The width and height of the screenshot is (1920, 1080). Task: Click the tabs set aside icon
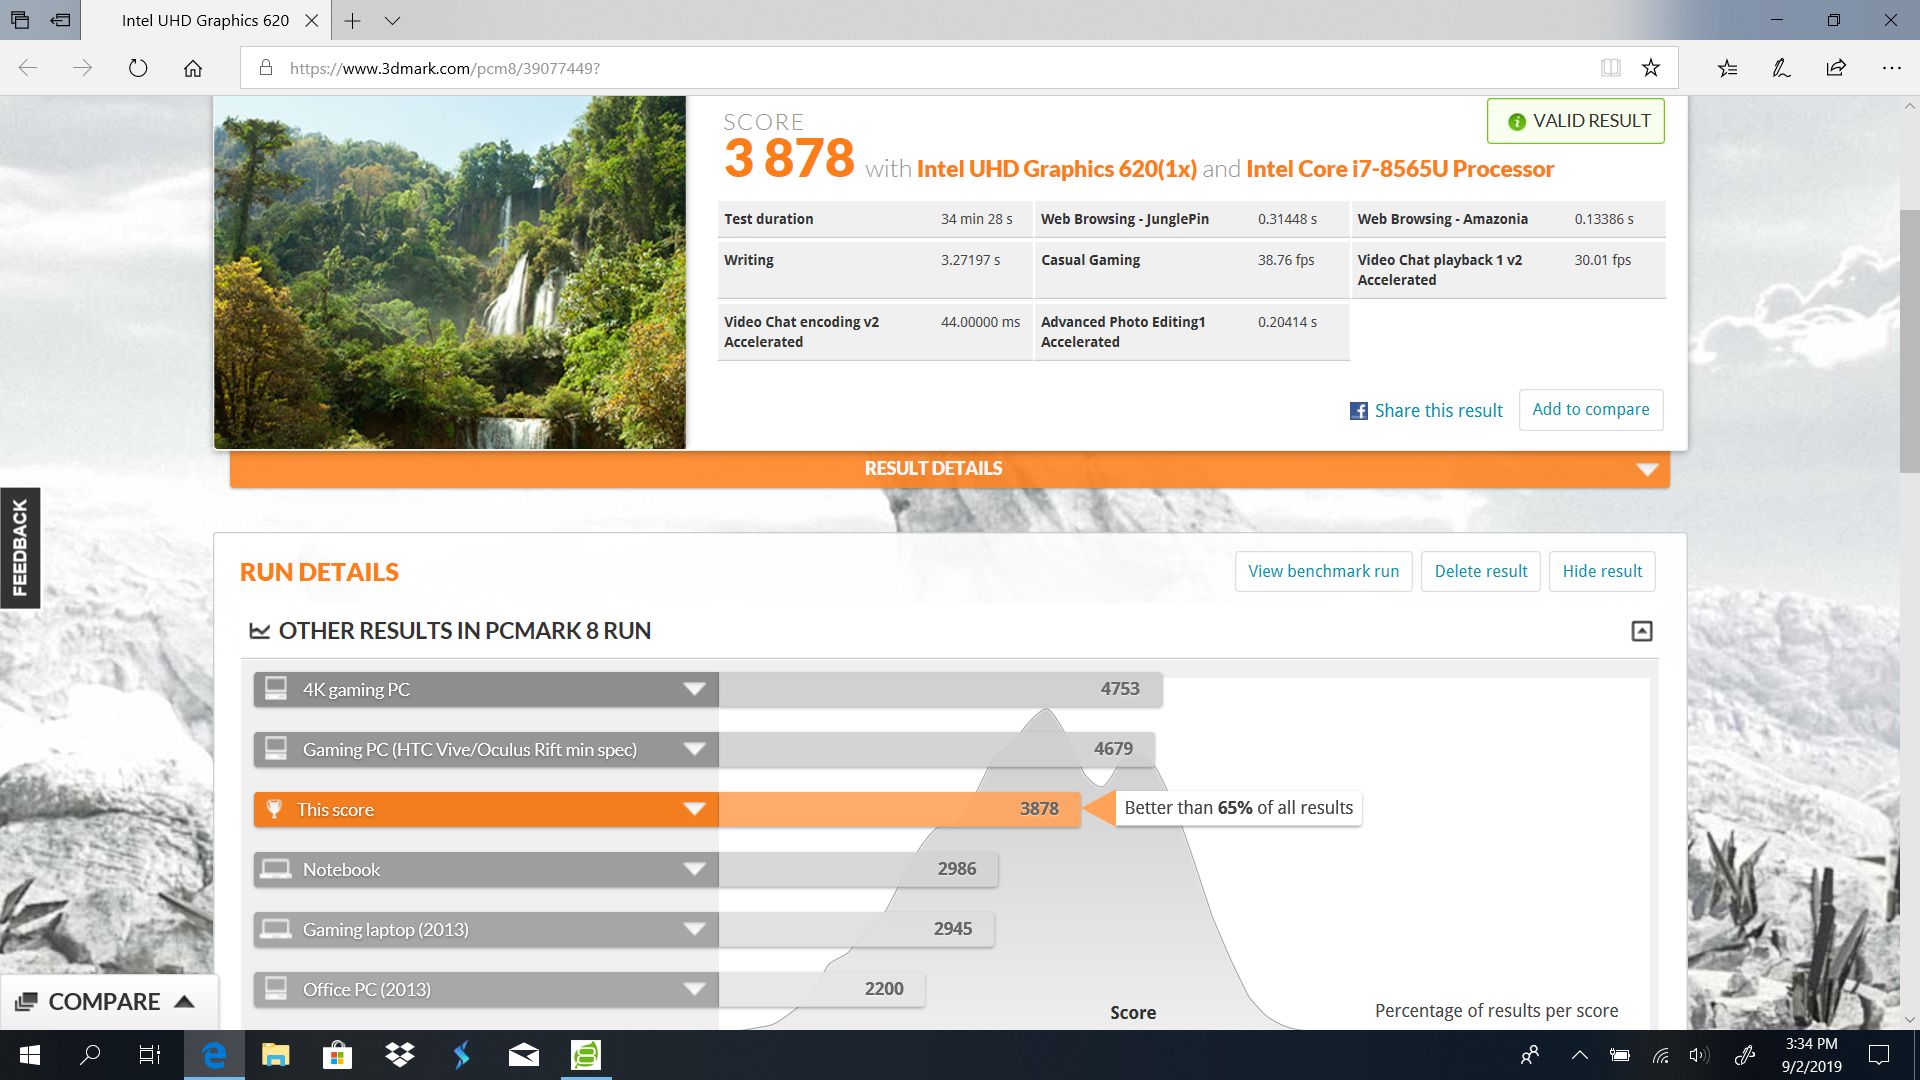click(20, 20)
